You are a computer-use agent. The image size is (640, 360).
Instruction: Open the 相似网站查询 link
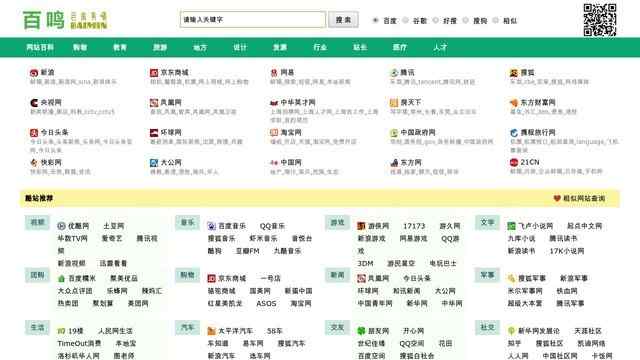click(584, 198)
